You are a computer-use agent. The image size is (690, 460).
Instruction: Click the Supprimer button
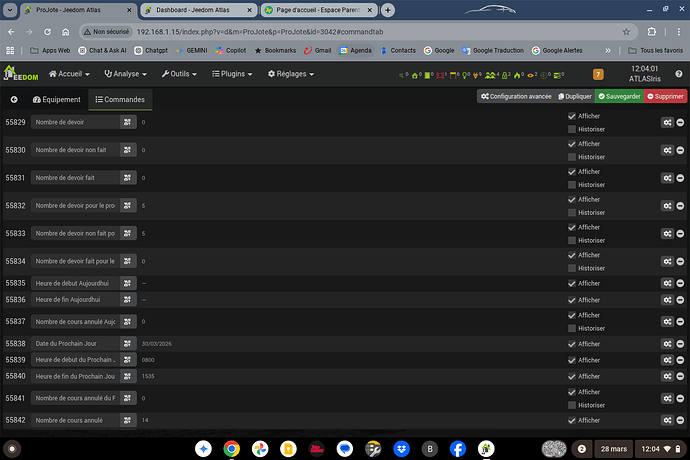tap(665, 96)
